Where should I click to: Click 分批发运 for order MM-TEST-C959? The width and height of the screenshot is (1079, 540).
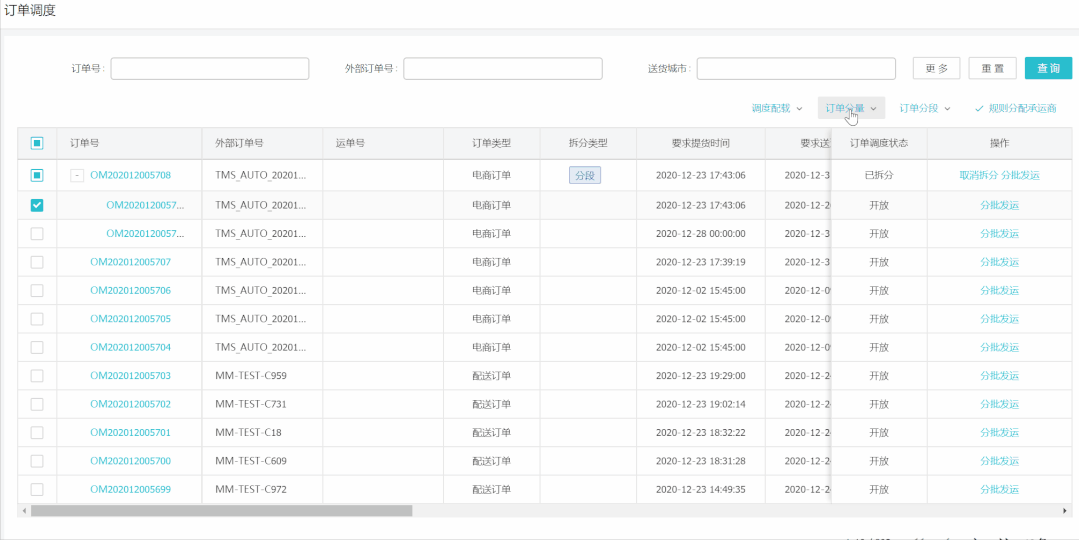(x=999, y=376)
